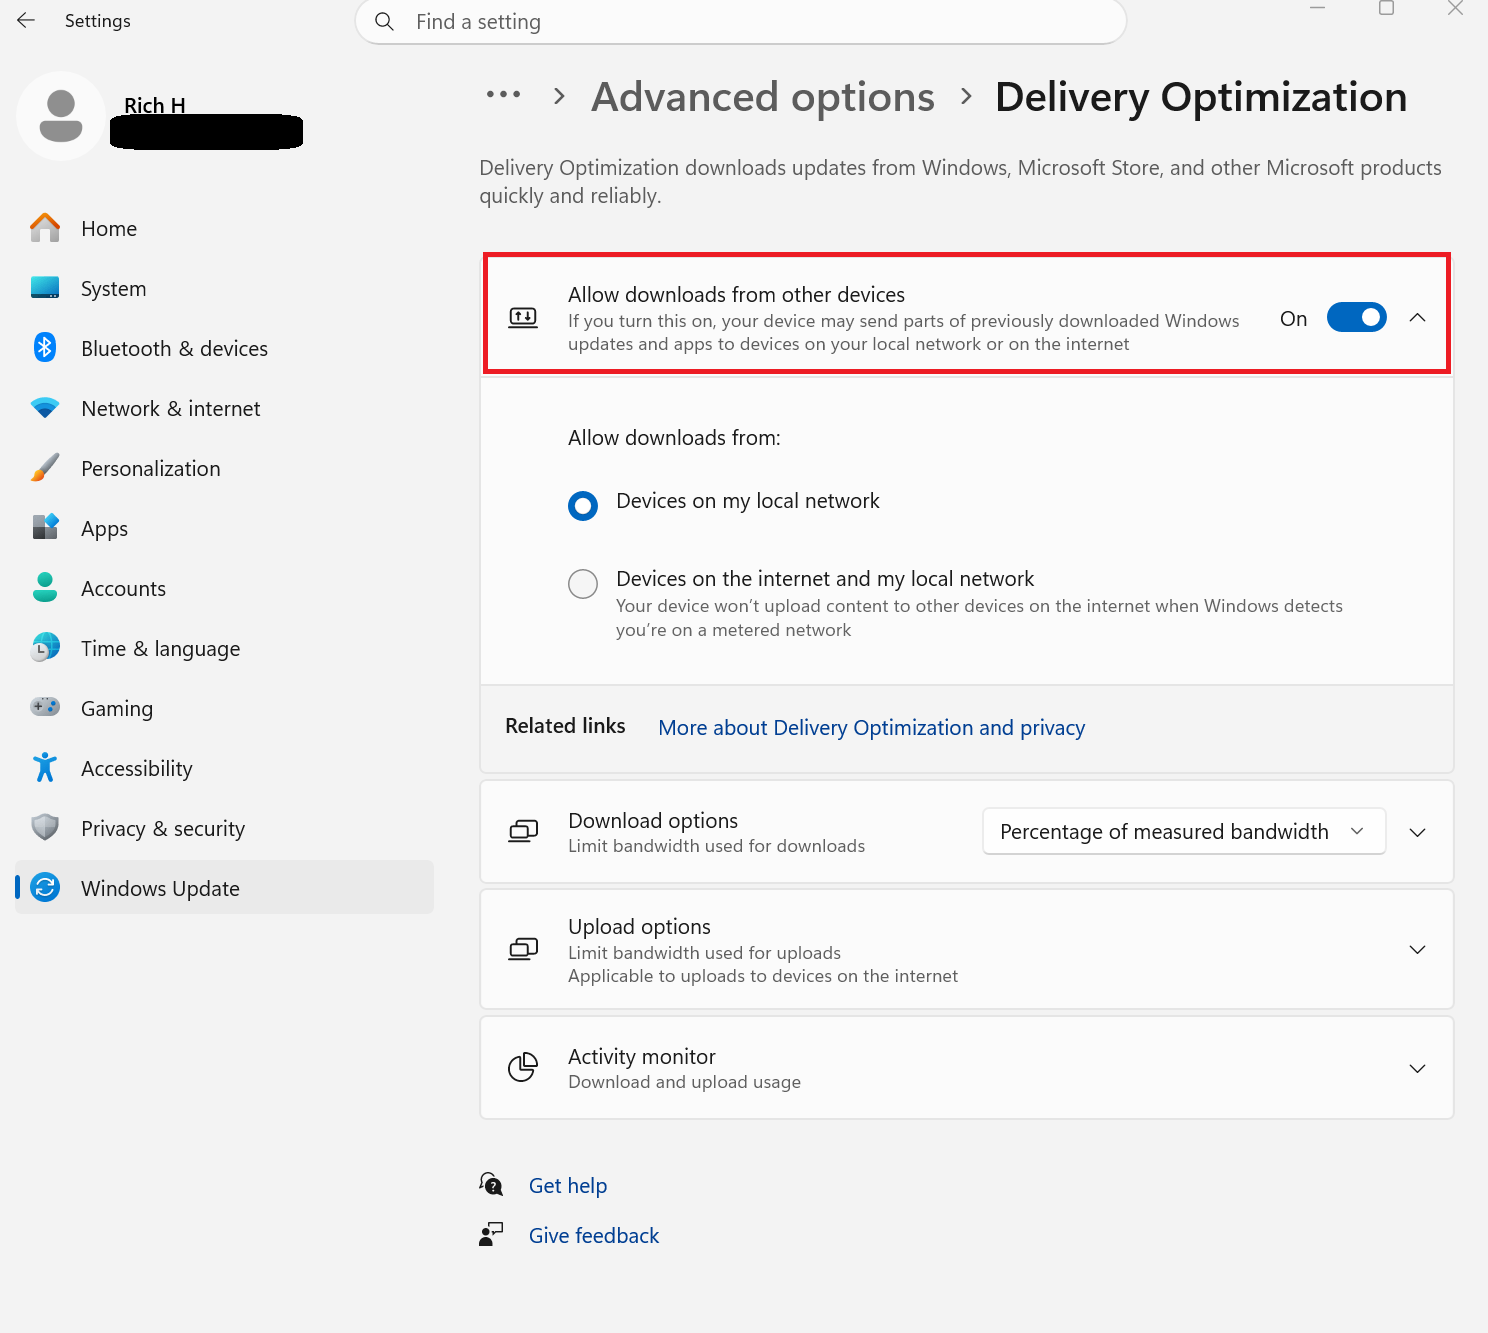The height and width of the screenshot is (1333, 1488).
Task: Go to Time & language
Action: pos(224,648)
